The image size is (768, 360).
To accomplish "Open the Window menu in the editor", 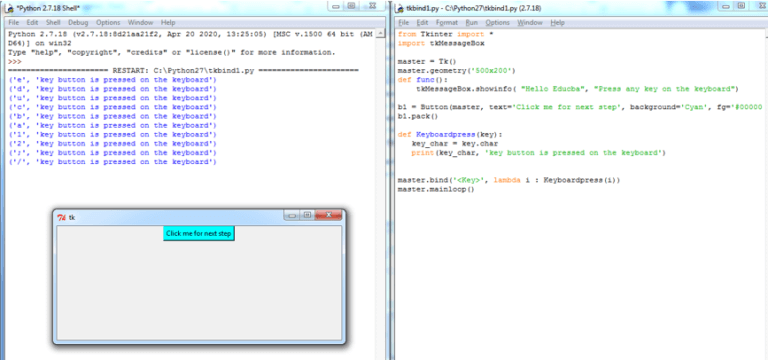I will point(530,23).
